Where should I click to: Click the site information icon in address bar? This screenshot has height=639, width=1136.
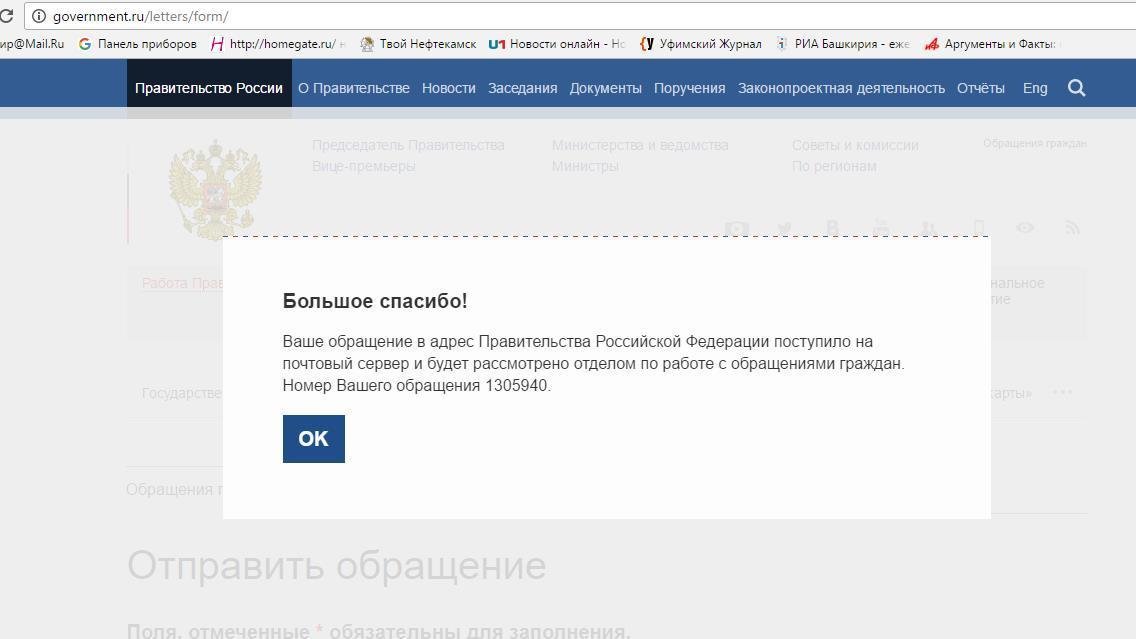coord(38,16)
